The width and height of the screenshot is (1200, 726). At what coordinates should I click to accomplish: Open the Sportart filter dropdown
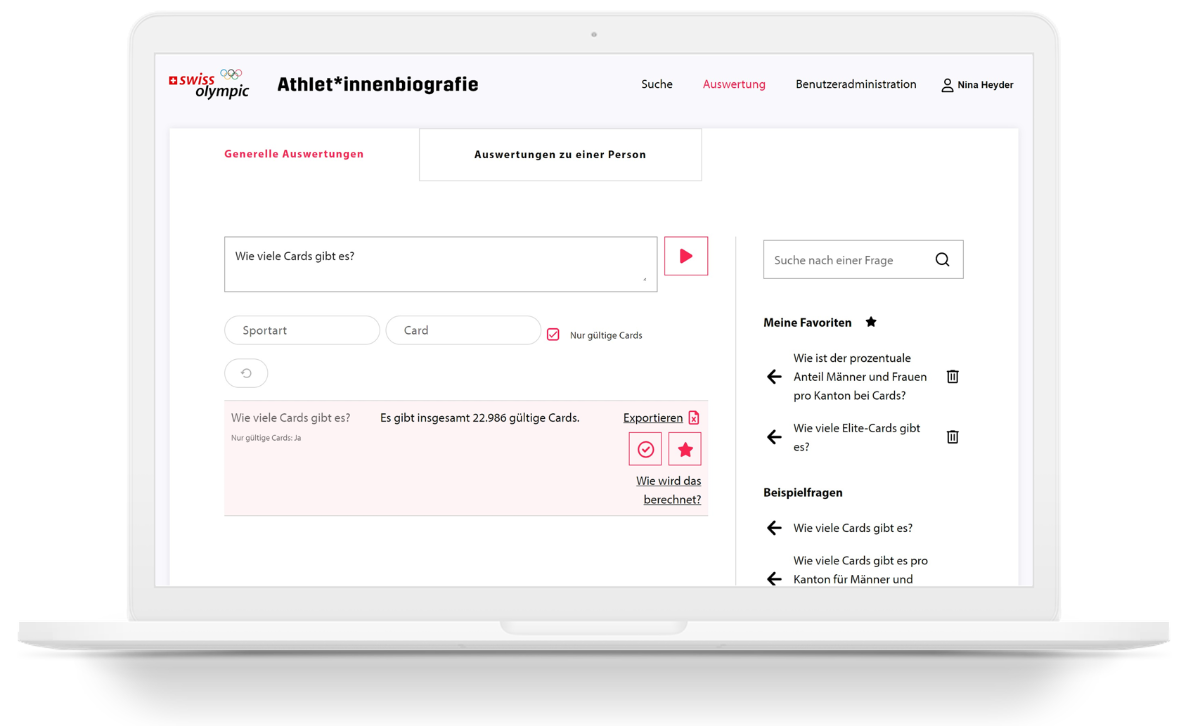[302, 330]
